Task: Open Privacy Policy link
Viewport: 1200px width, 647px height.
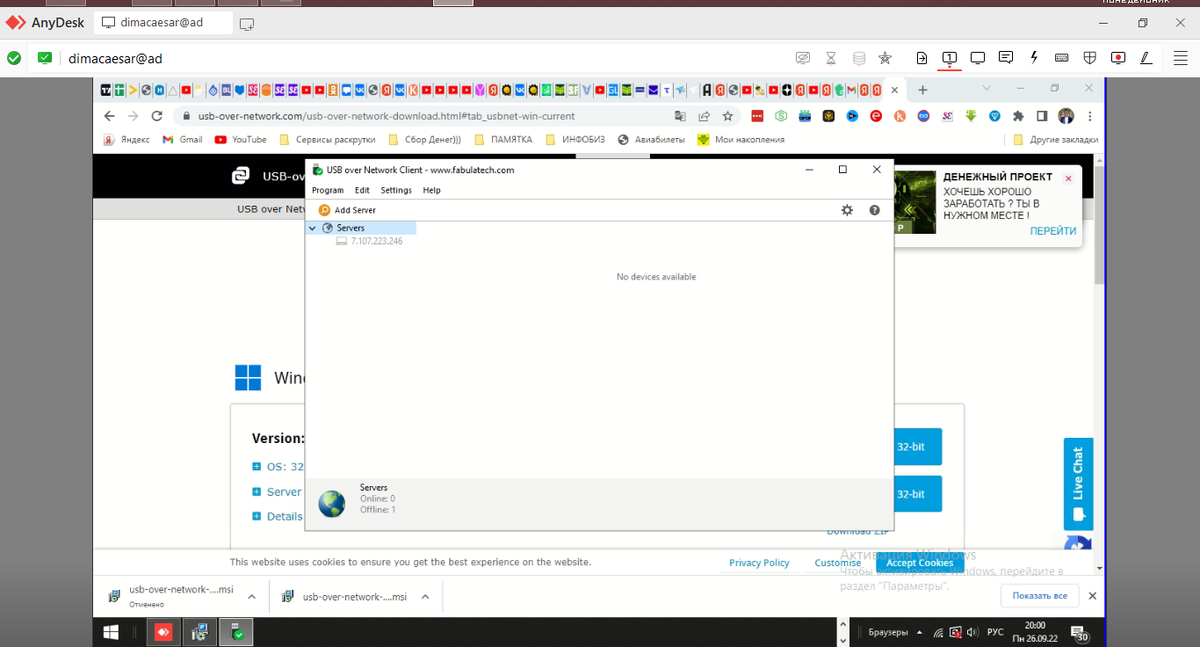Action: [759, 563]
